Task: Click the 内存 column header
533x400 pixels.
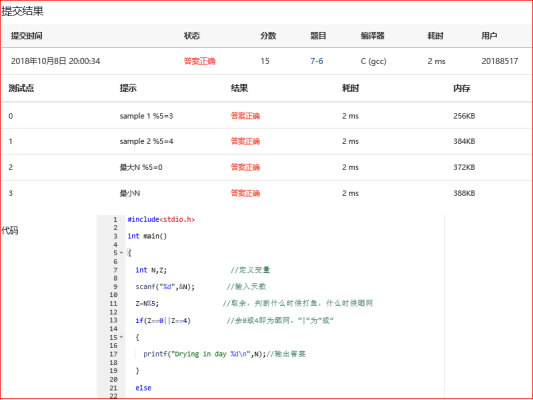Action: [x=462, y=88]
